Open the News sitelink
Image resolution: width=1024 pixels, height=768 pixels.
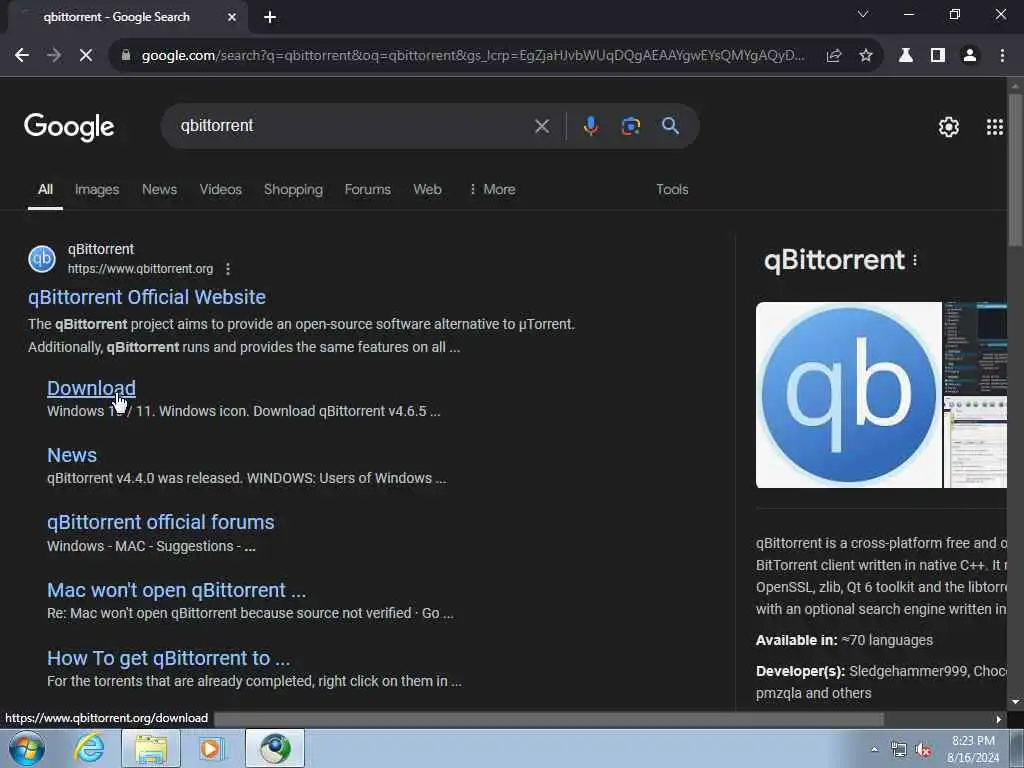[x=72, y=455]
